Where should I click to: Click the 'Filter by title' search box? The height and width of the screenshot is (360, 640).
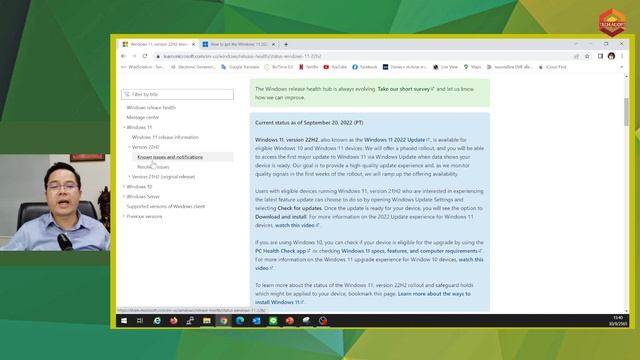point(178,94)
